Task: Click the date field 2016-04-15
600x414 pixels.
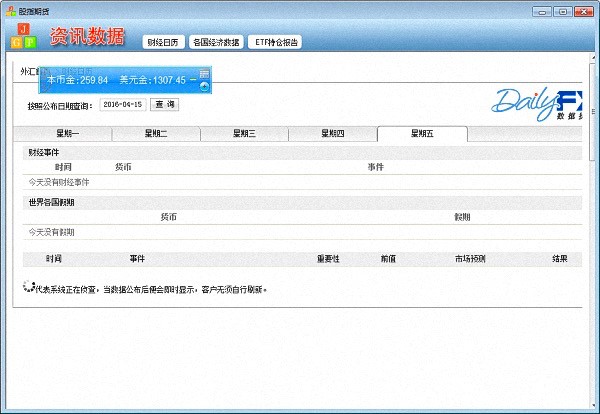Action: pyautogui.click(x=123, y=104)
